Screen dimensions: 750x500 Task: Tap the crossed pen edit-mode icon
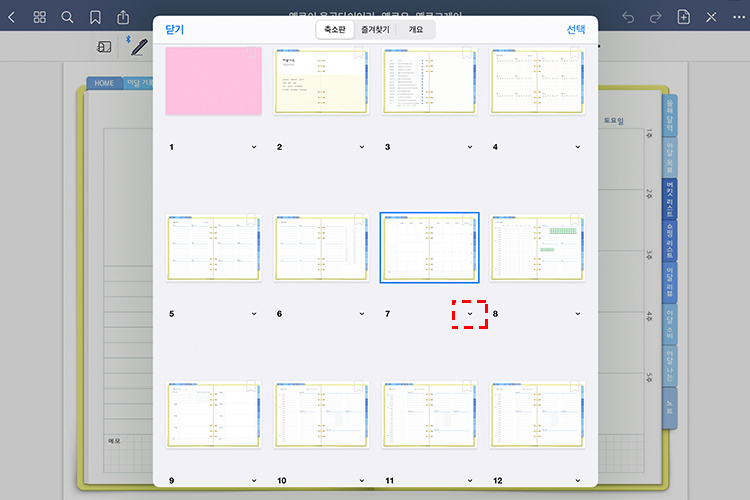tap(711, 18)
